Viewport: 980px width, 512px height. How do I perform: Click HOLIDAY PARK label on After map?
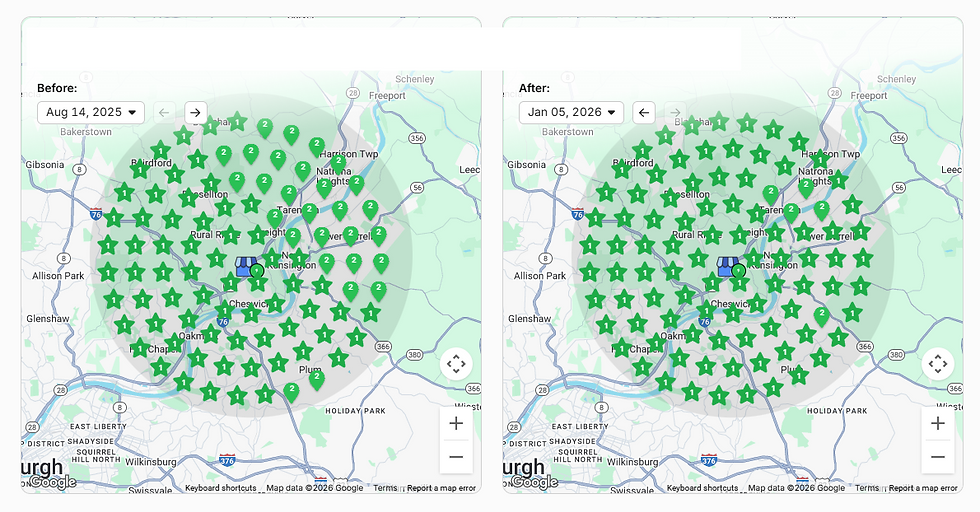coord(837,411)
